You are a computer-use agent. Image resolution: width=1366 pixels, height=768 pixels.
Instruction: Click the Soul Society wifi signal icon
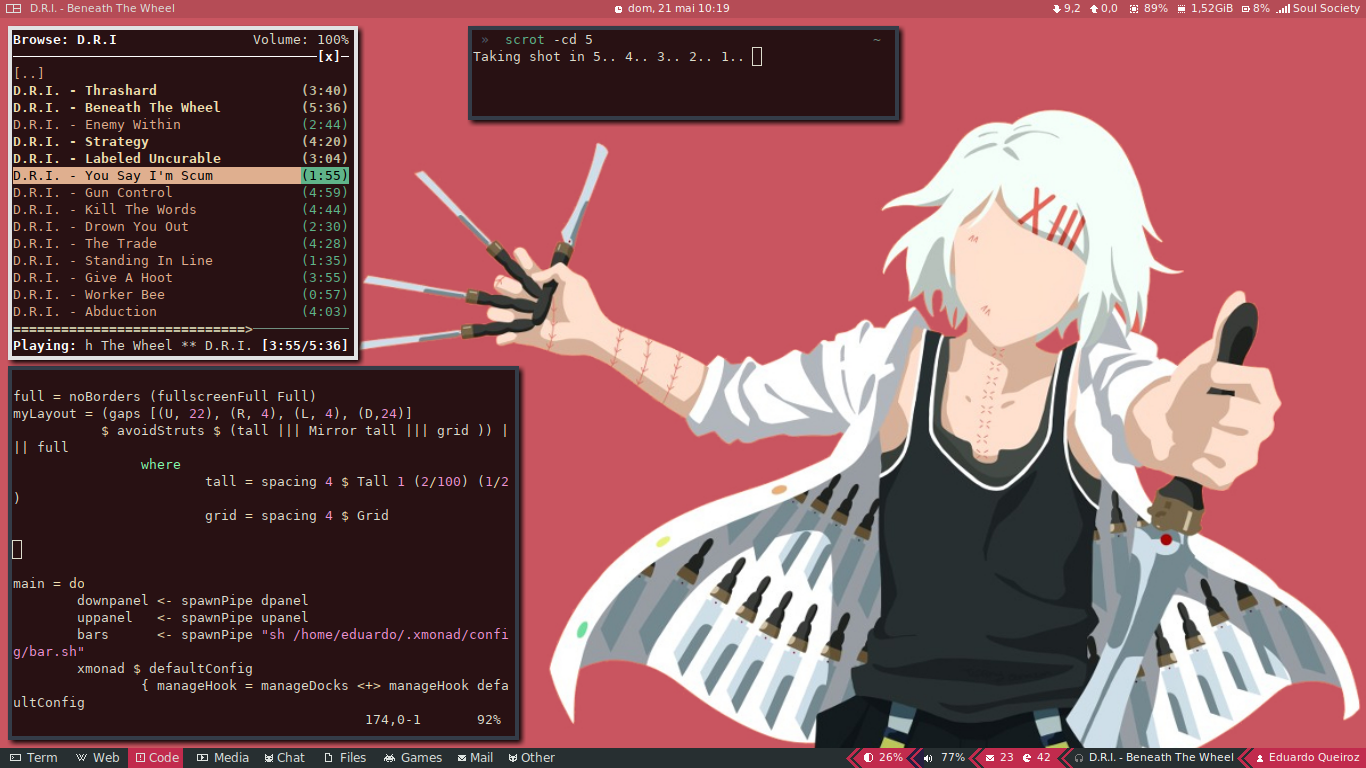tap(1284, 8)
